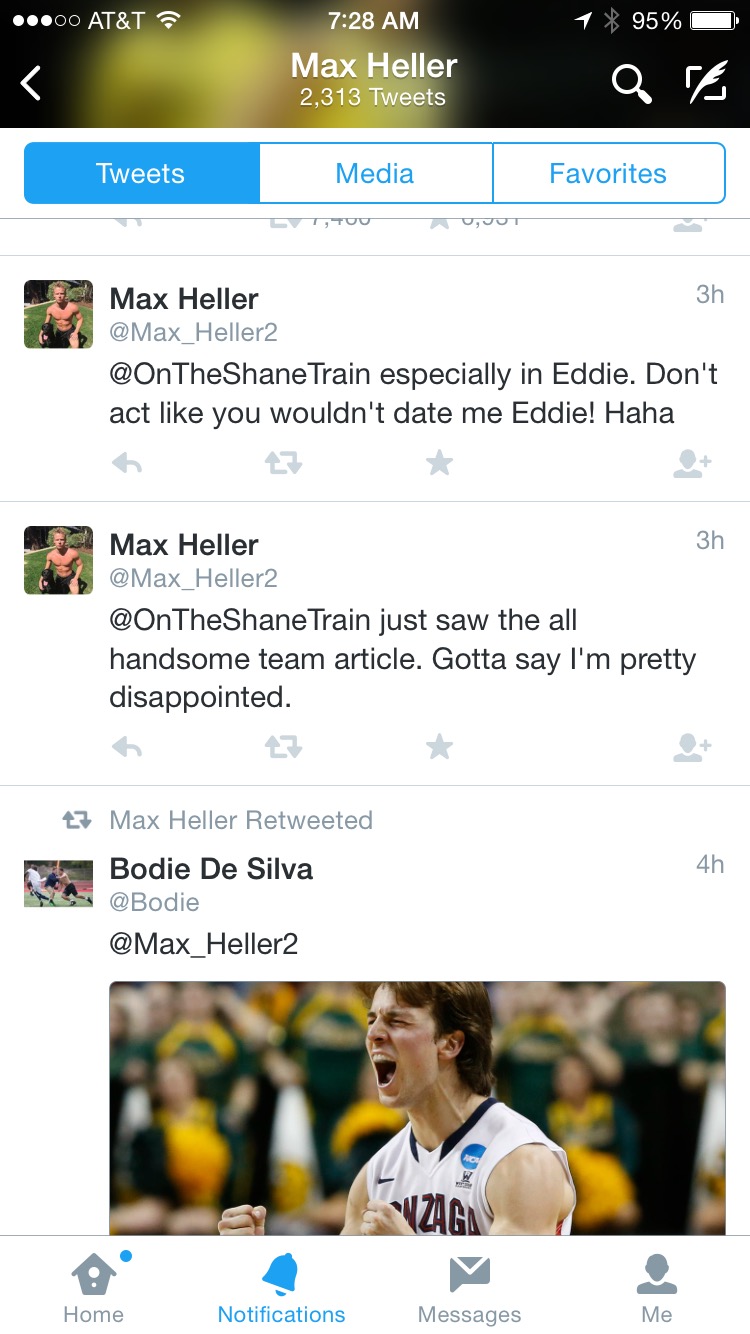Open Bodie De Silva's profile picture

[x=58, y=883]
